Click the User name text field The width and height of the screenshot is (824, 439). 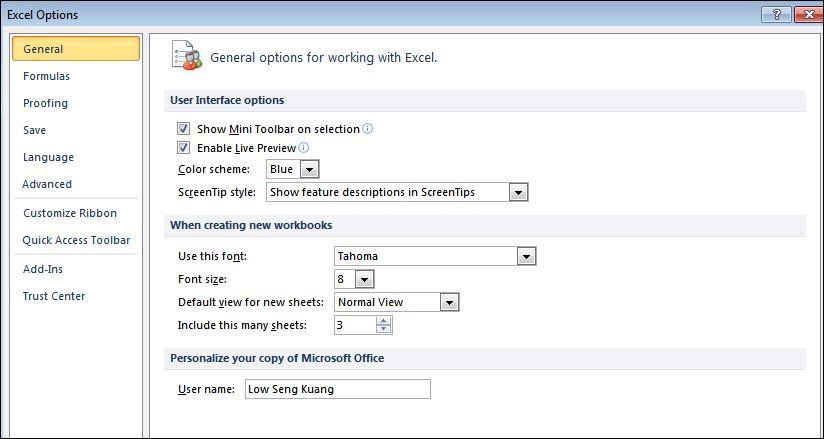click(x=338, y=389)
